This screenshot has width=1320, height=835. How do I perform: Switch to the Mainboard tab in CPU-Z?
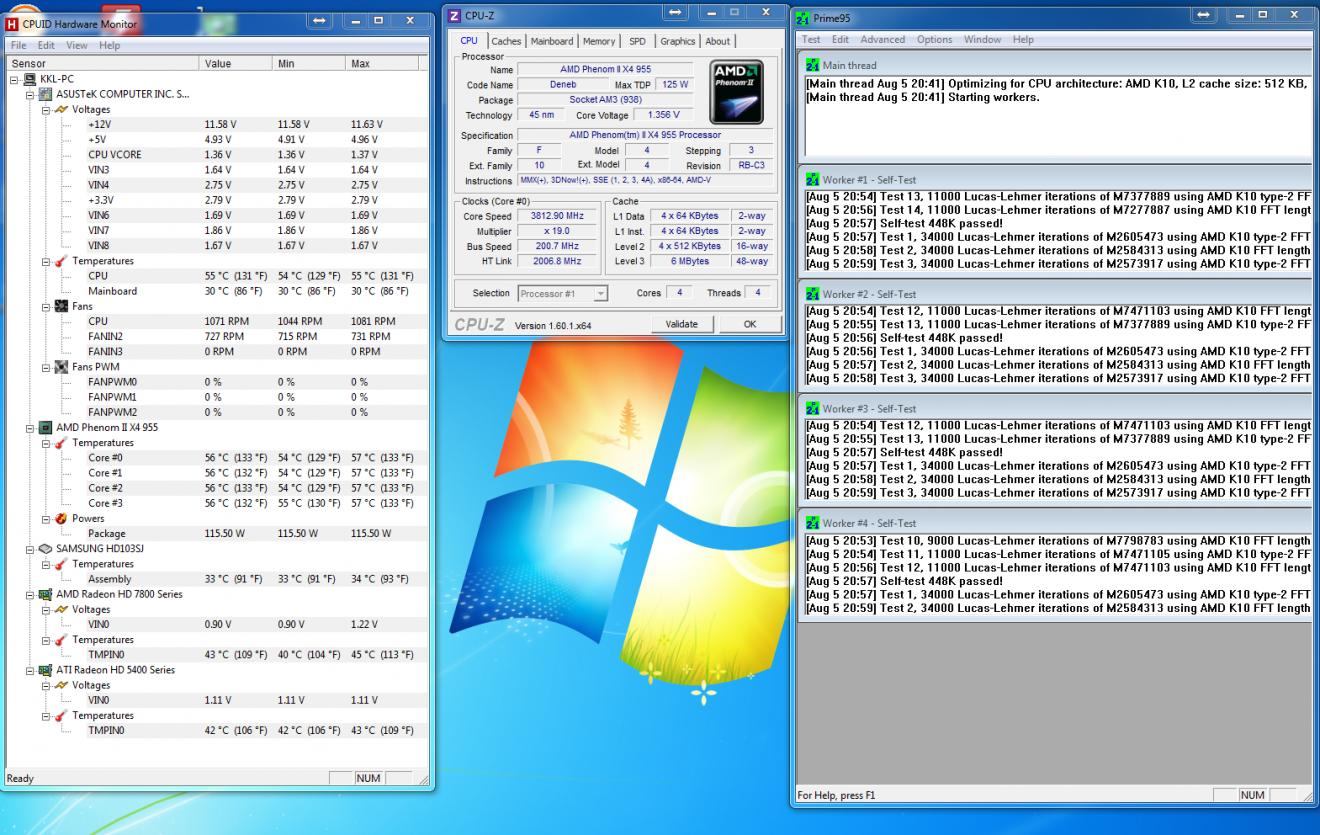click(x=552, y=41)
